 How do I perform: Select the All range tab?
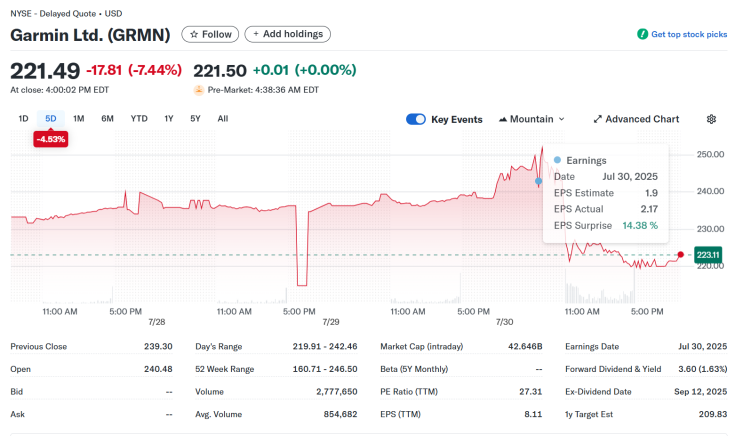(223, 118)
